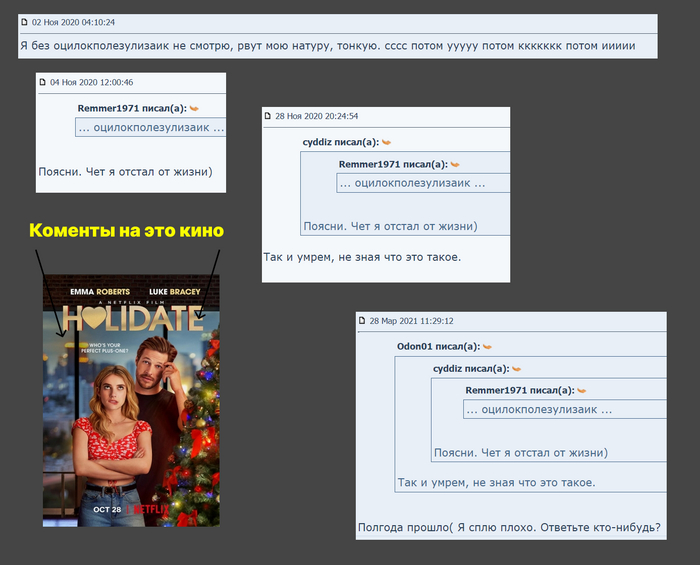Click orange arrow after cyddiz in 28 Мар post

click(514, 369)
